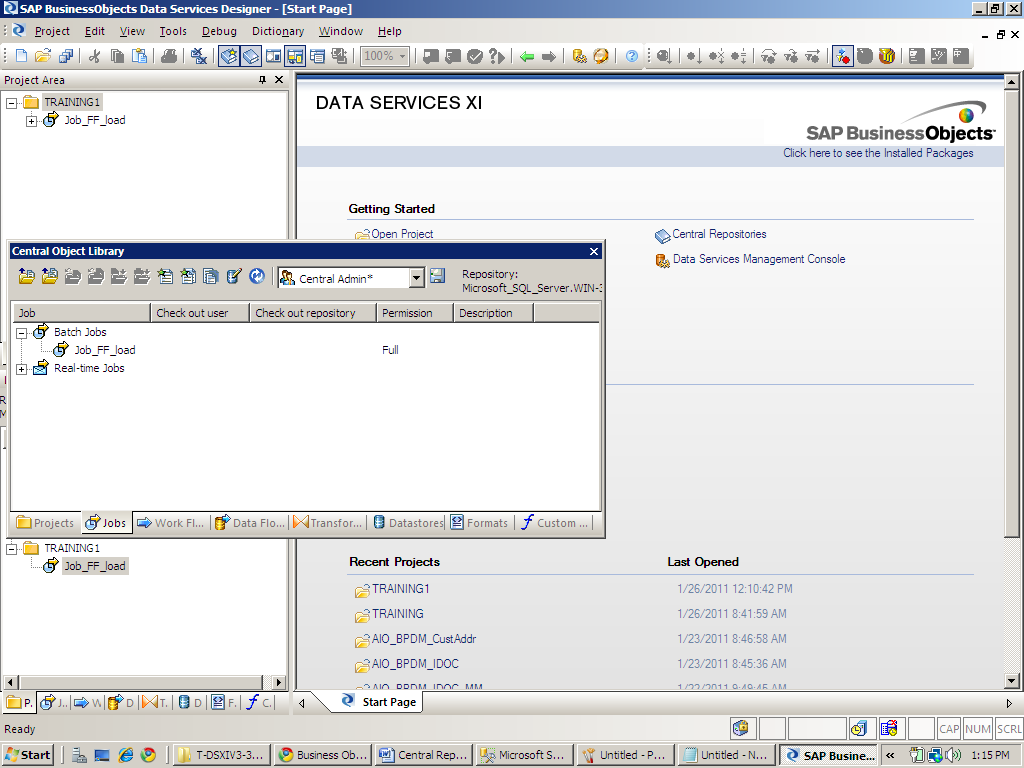
Task: Click the Clear/Delete X toolbar icon
Action: [x=199, y=56]
